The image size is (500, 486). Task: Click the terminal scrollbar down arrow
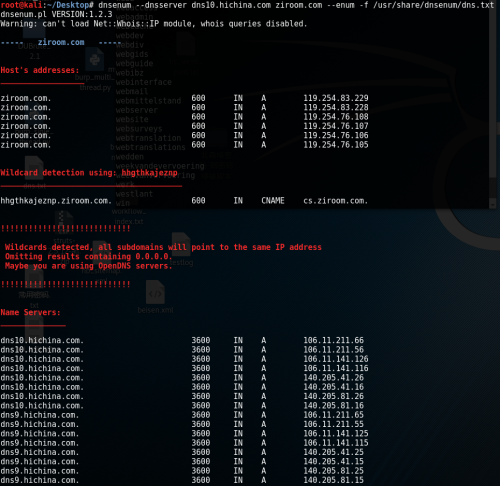click(x=493, y=205)
